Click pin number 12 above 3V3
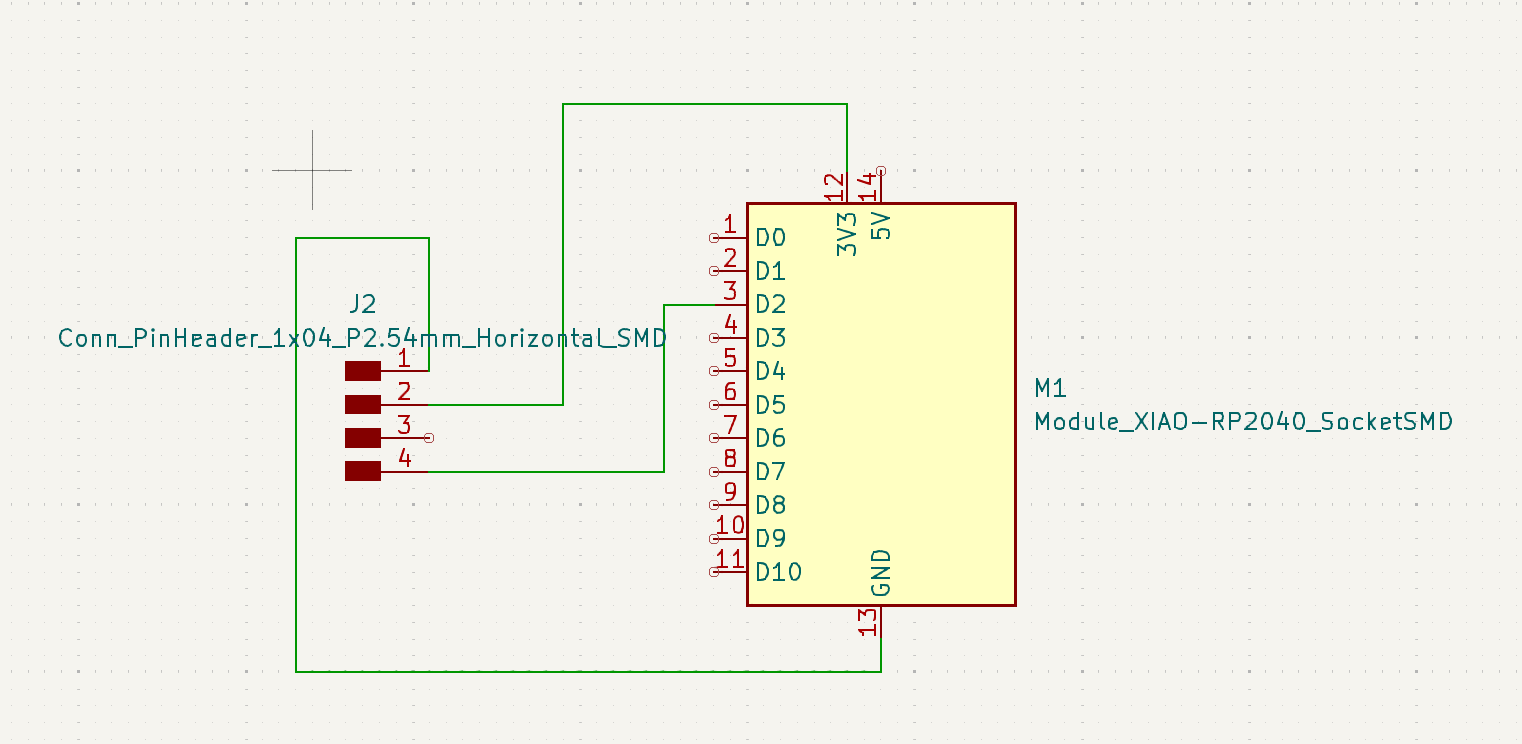The image size is (1522, 744). tap(834, 186)
